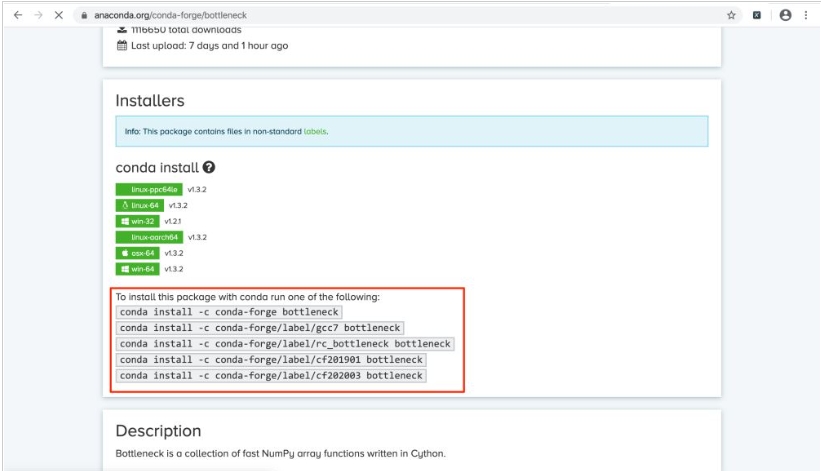Bookmark this page with the star icon
Image resolution: width=821 pixels, height=471 pixels.
pyautogui.click(x=731, y=16)
